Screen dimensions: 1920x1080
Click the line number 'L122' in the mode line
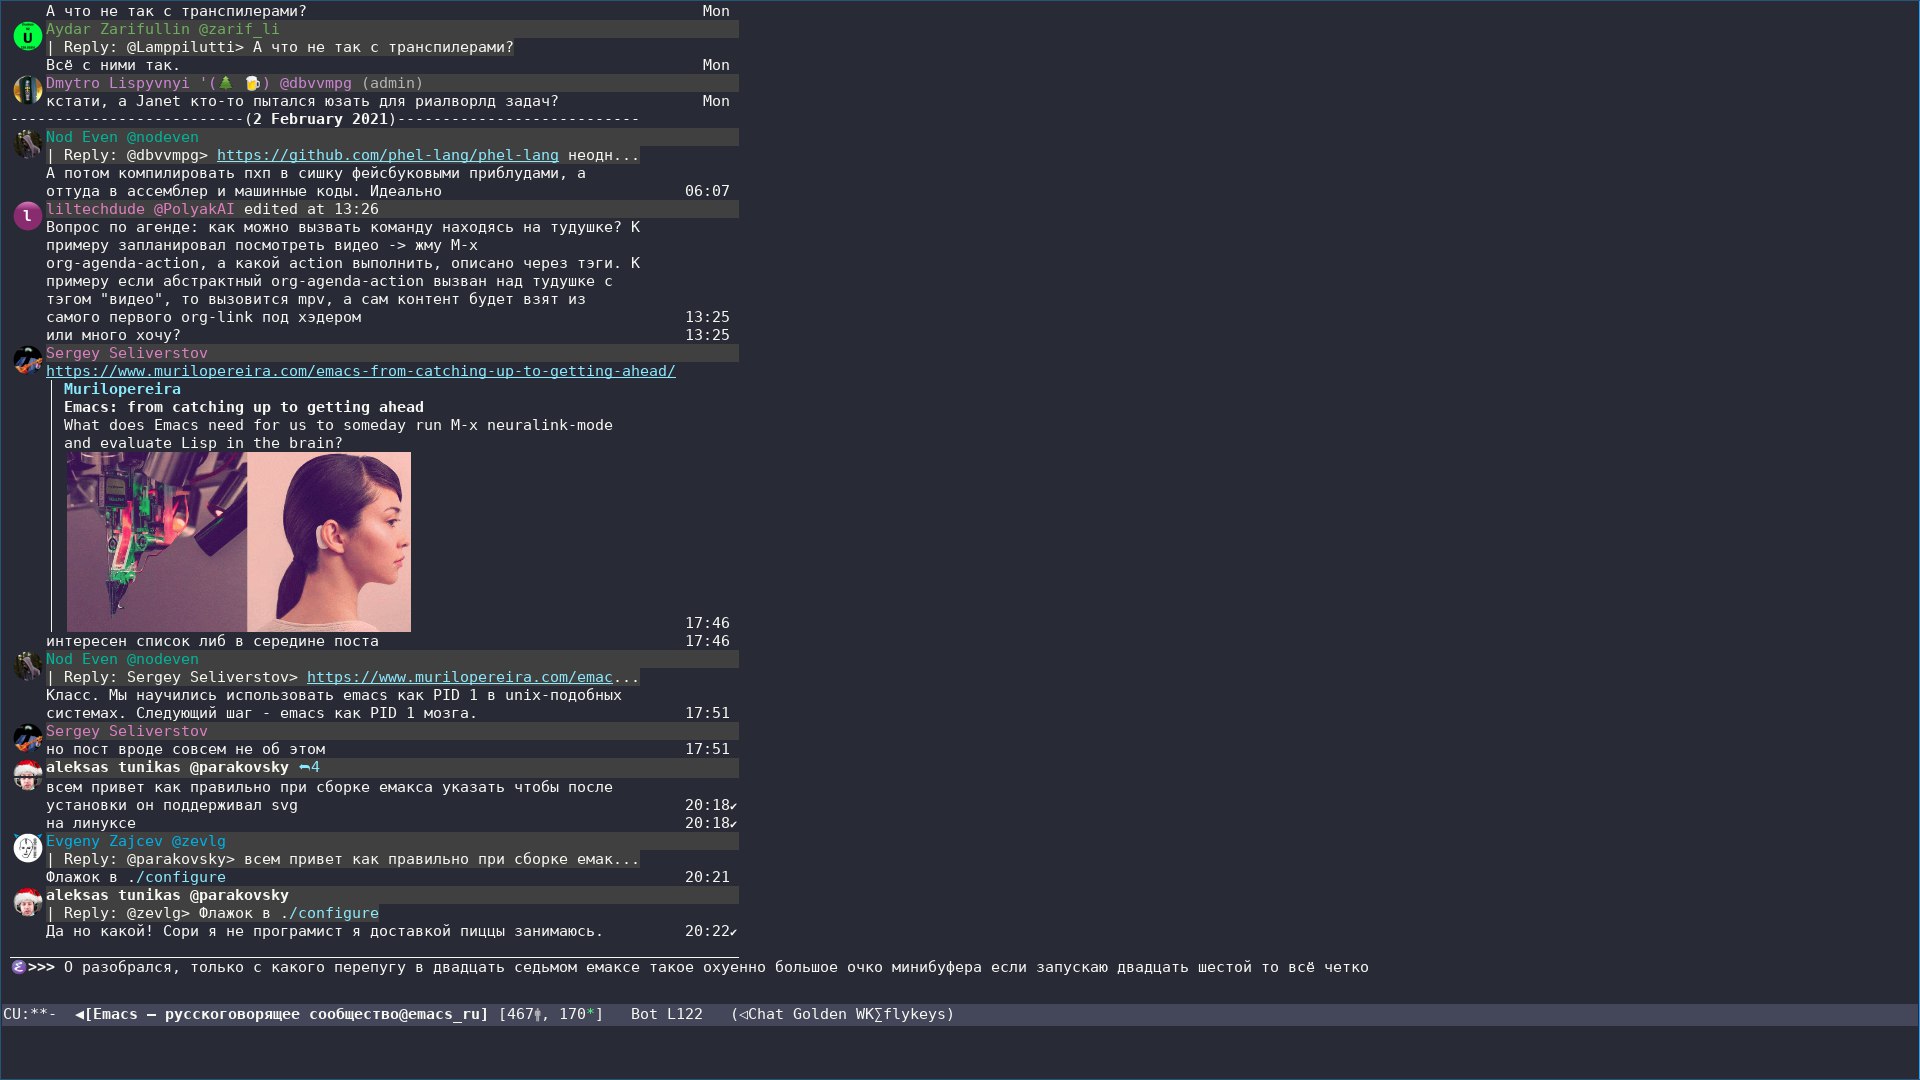click(685, 1014)
